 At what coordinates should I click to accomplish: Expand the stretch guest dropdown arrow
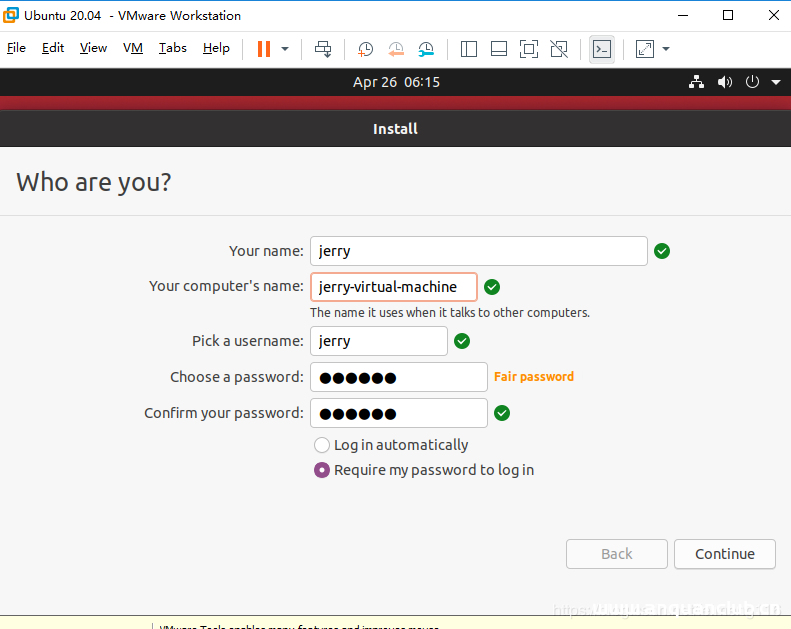tap(666, 49)
